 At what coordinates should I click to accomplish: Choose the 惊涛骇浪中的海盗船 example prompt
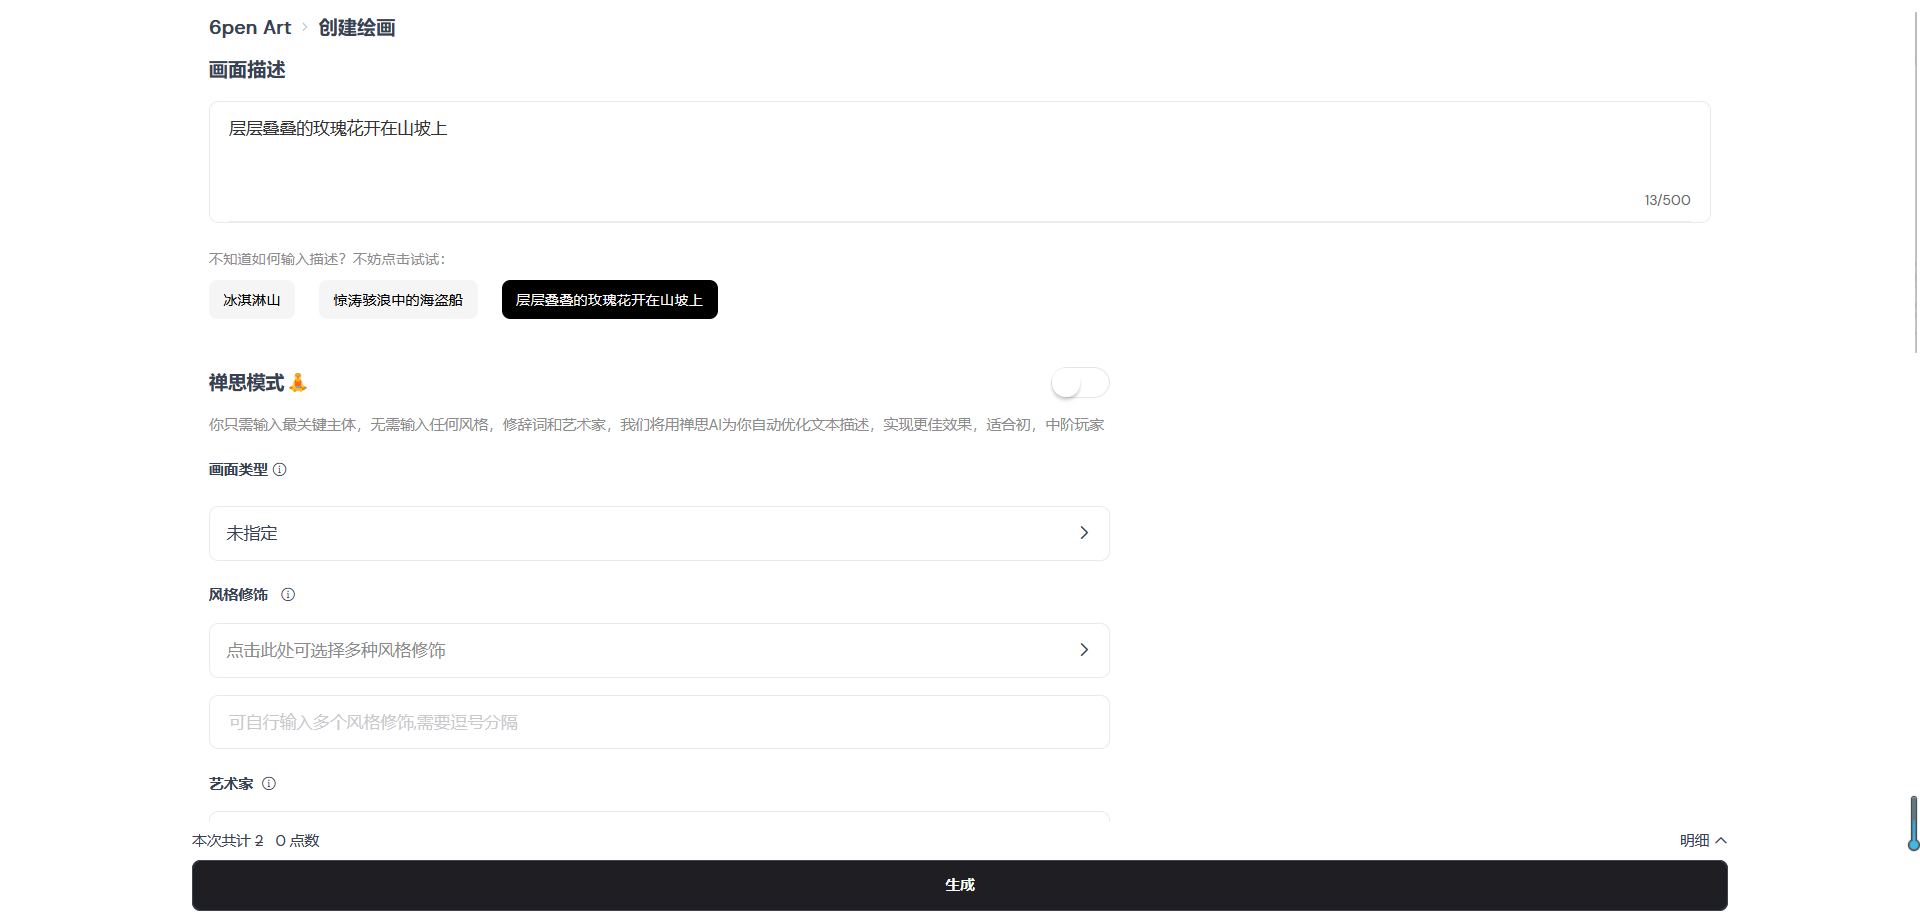398,300
